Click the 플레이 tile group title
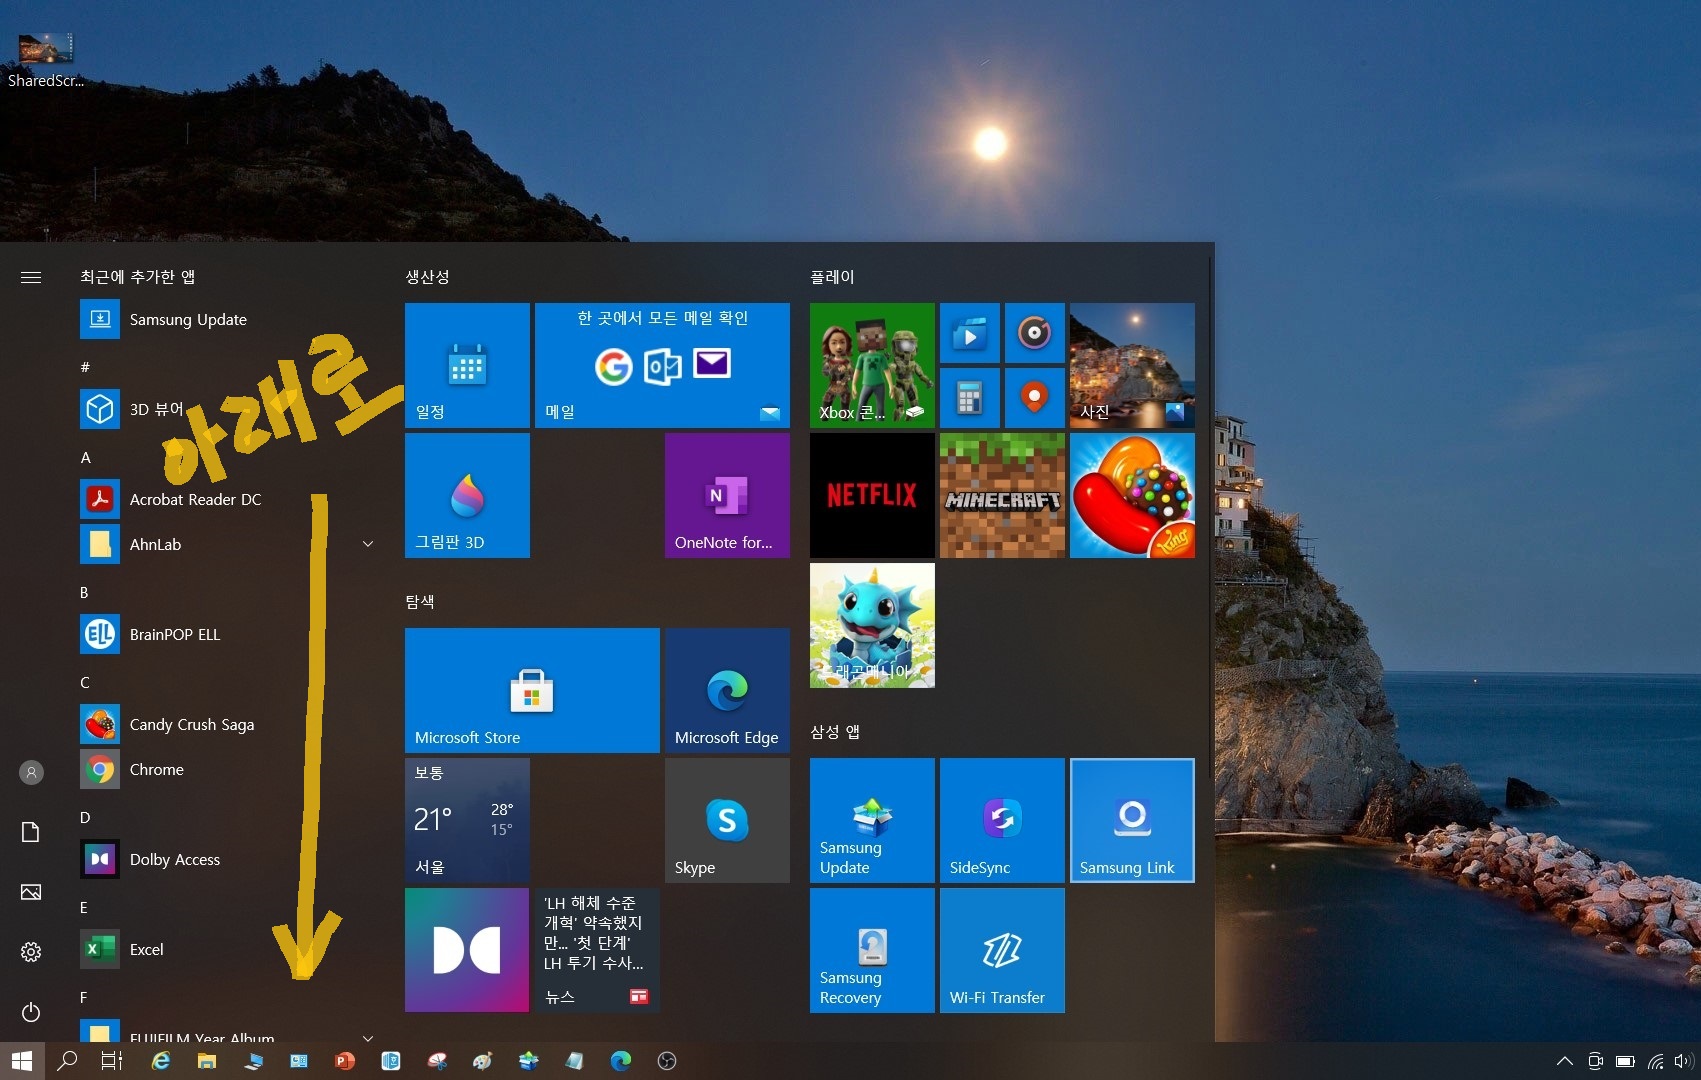Image resolution: width=1701 pixels, height=1080 pixels. coord(832,277)
